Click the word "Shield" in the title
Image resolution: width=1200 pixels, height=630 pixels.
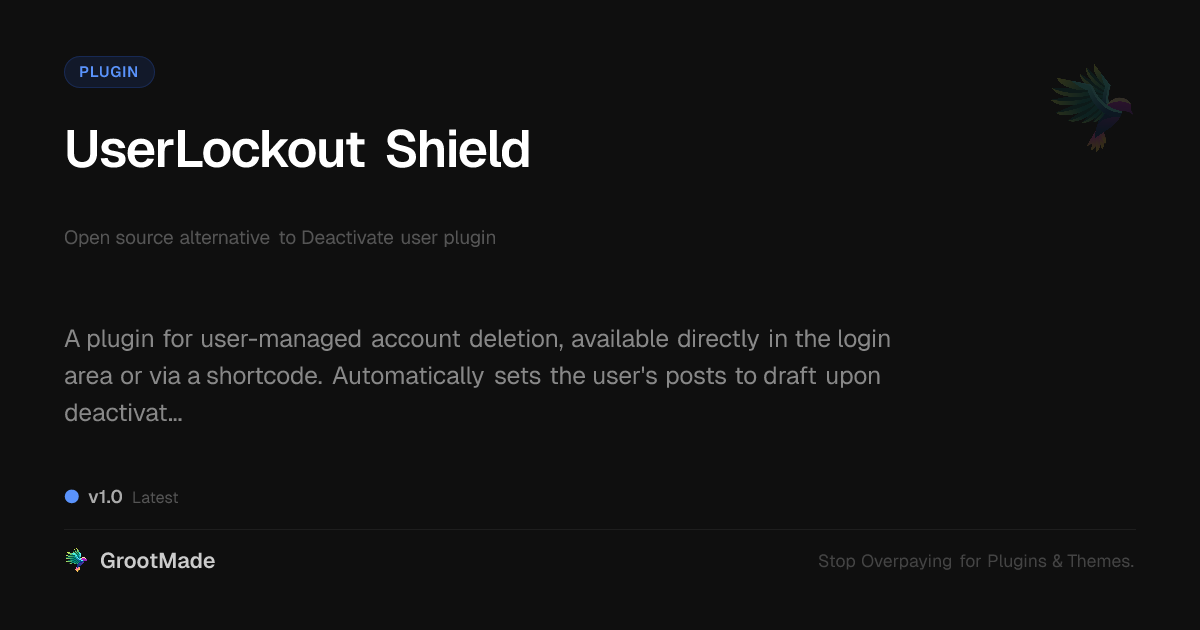point(458,150)
